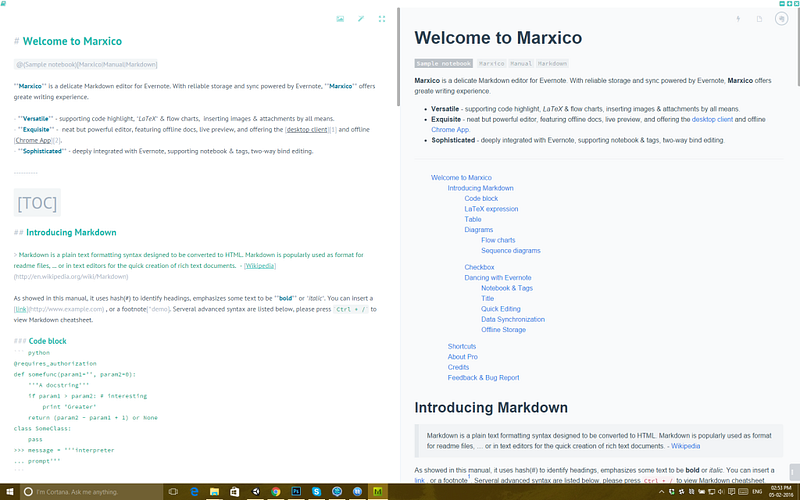Go to 'Diagrams' contents link
Viewport: 800px width, 500px height.
click(x=479, y=230)
